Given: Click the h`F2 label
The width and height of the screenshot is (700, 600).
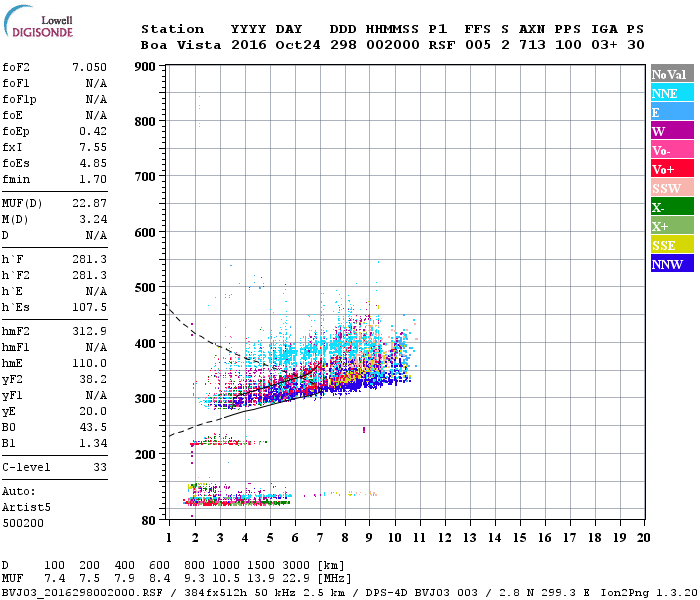Looking at the screenshot, I should [16, 275].
